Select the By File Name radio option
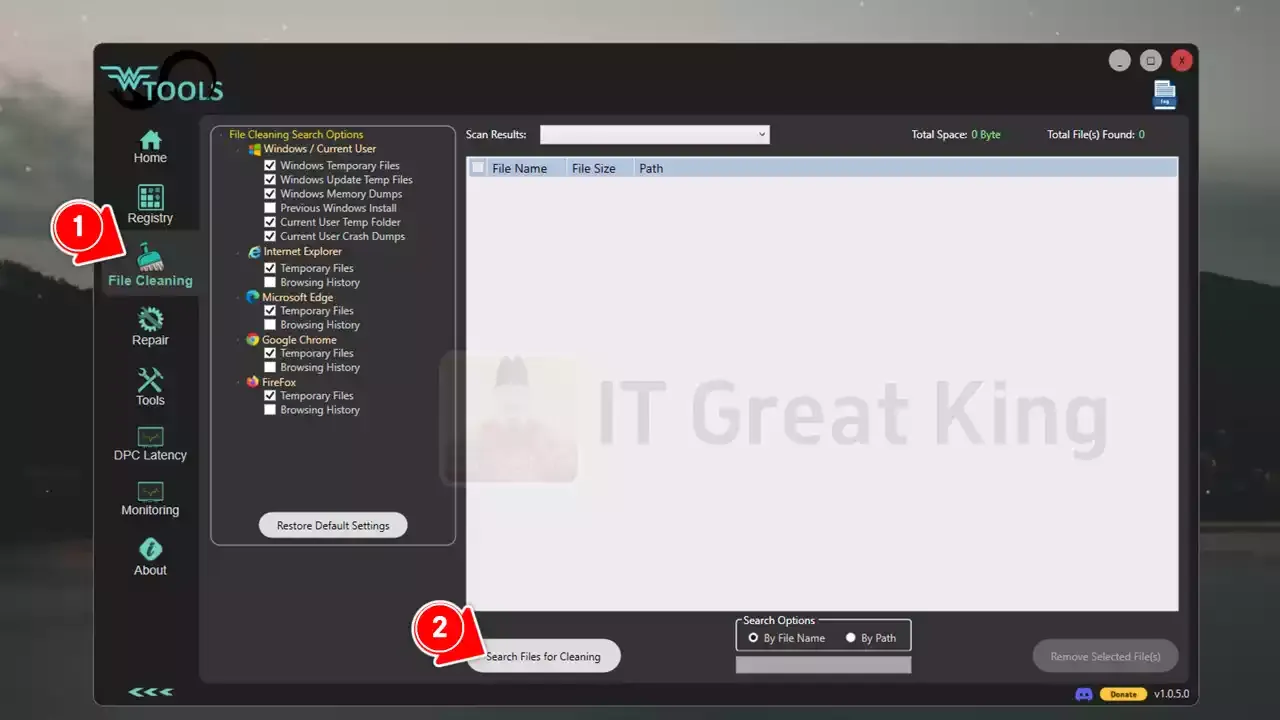Image resolution: width=1280 pixels, height=720 pixels. click(x=753, y=638)
